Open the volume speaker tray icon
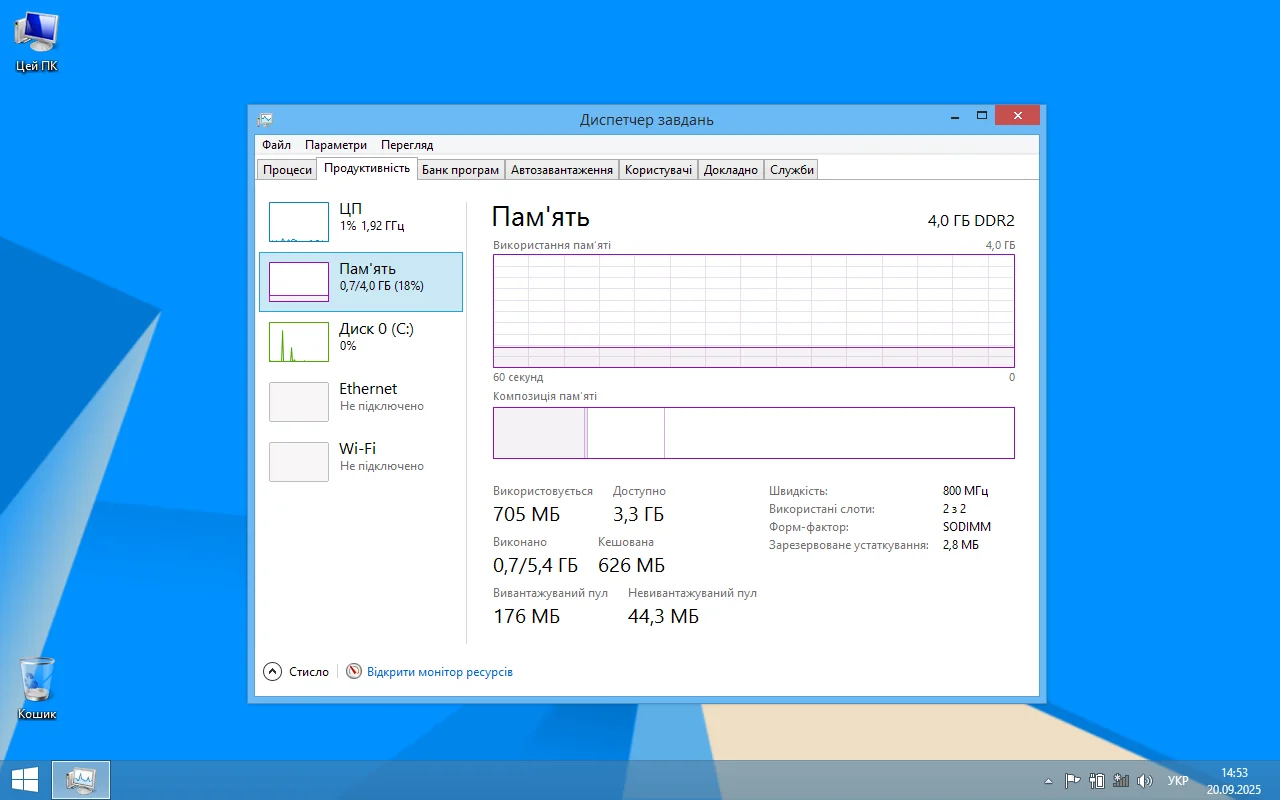The image size is (1280, 800). (1145, 781)
